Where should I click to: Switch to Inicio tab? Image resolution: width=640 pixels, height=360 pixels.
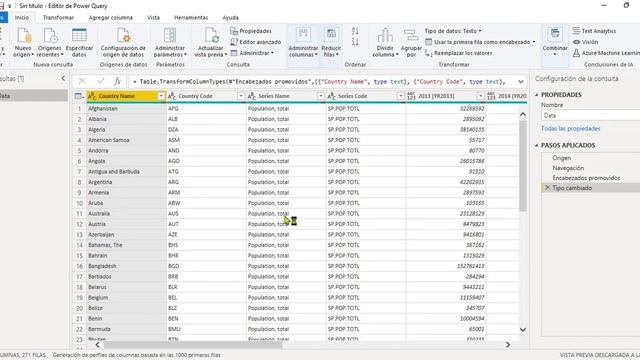[x=22, y=18]
